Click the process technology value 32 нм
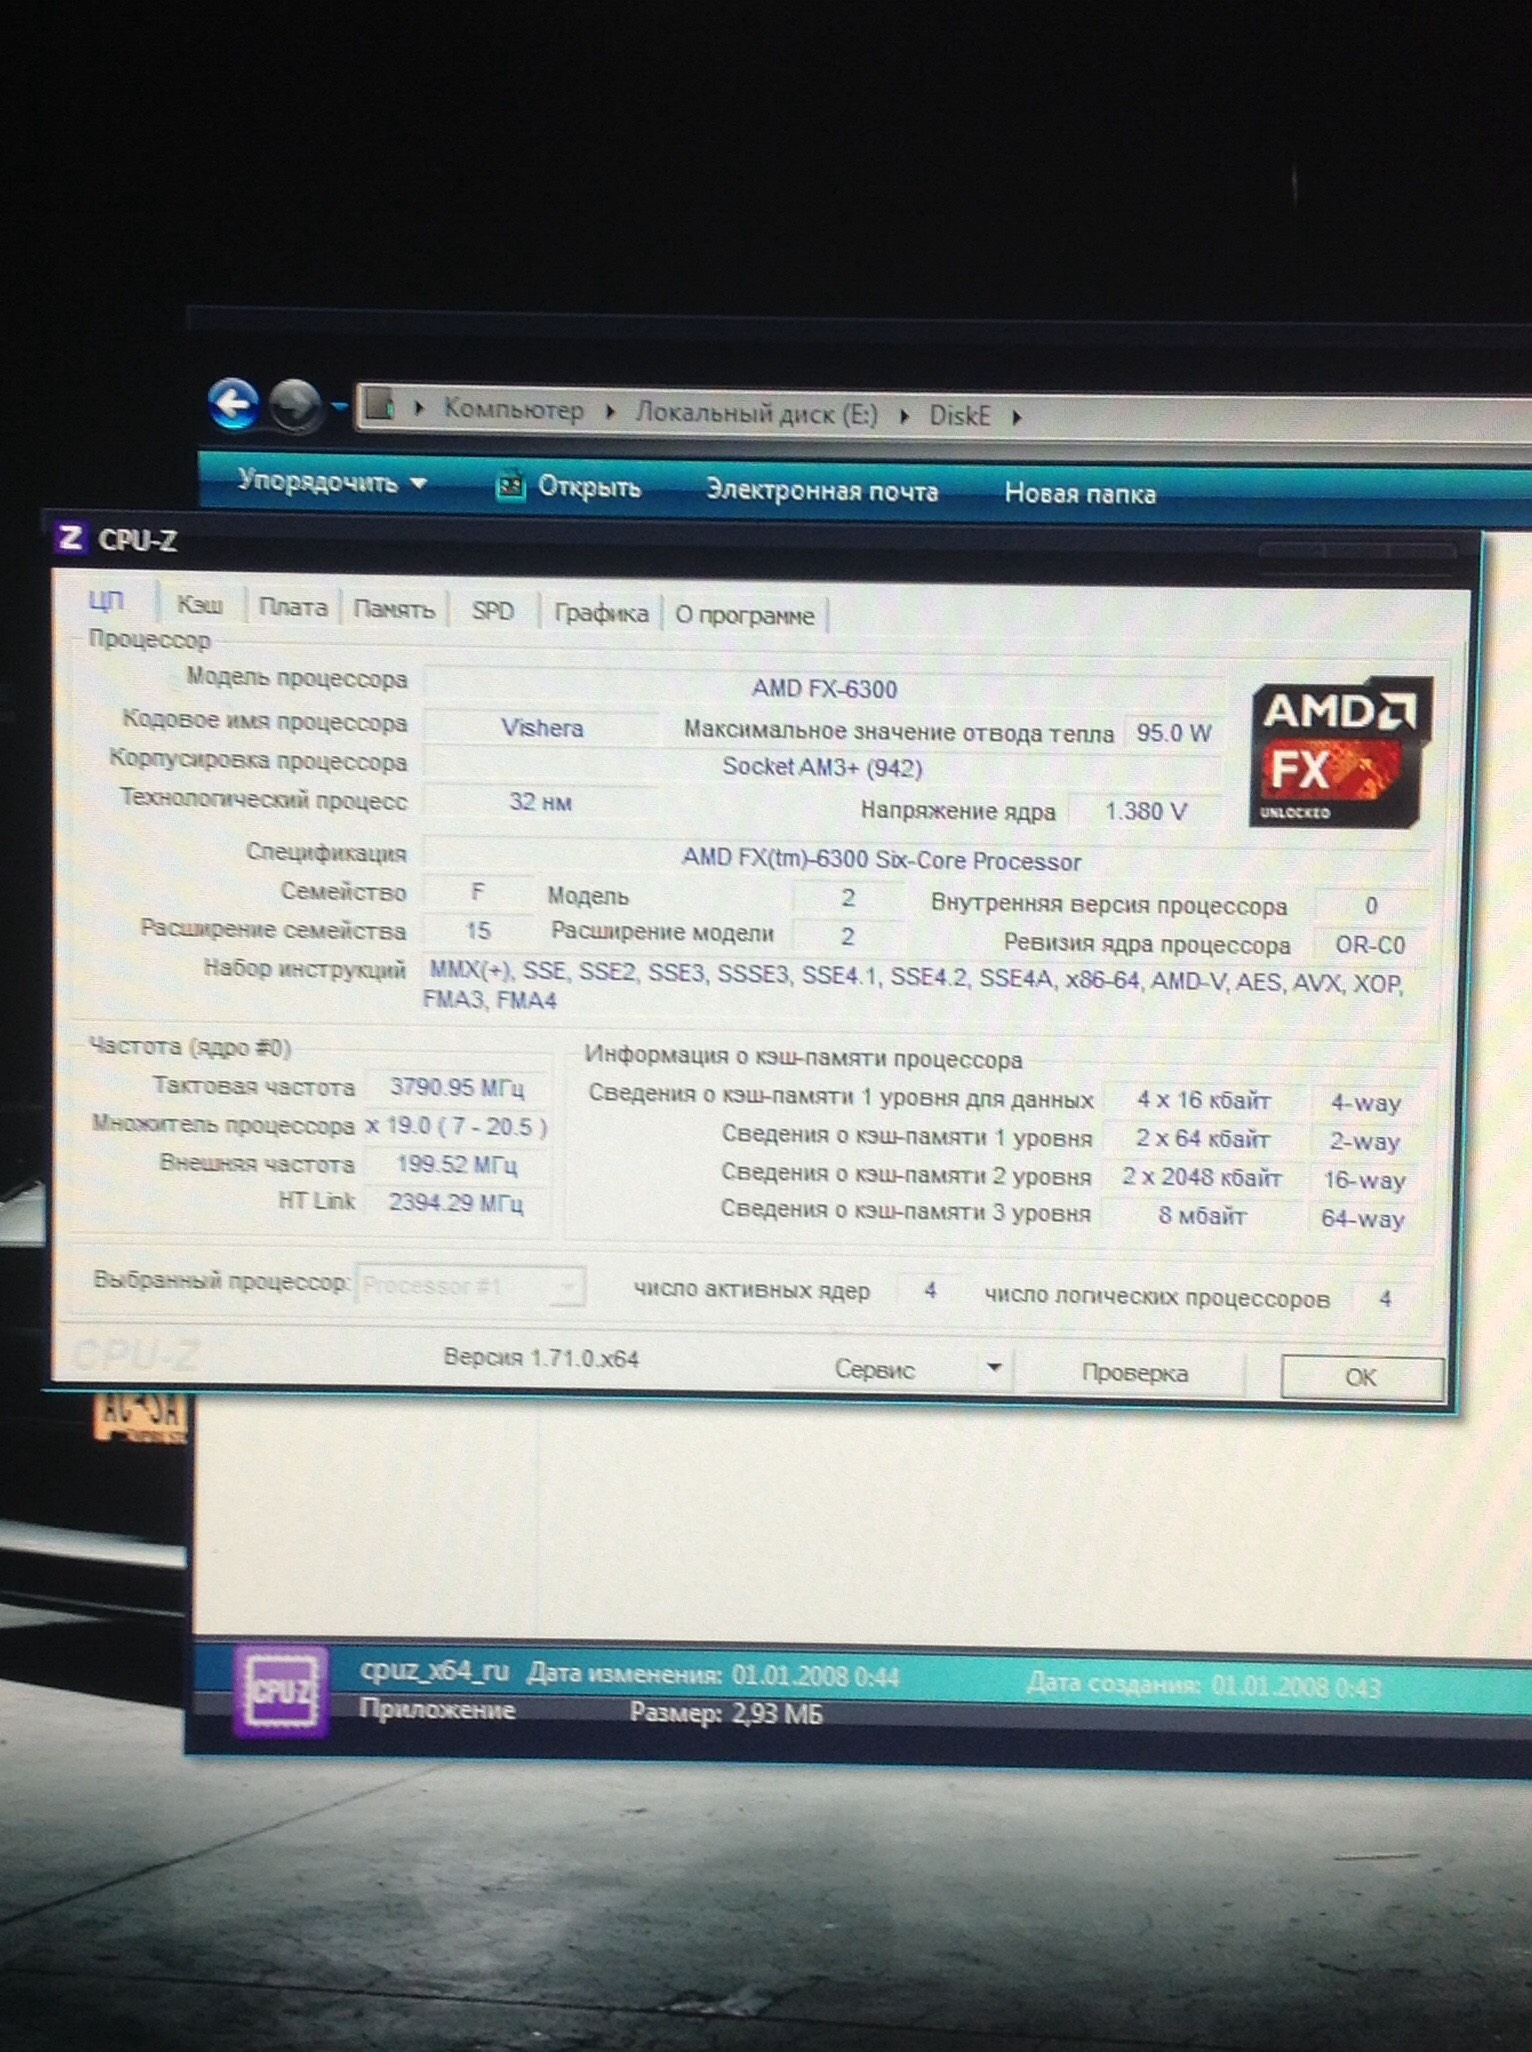 [540, 802]
